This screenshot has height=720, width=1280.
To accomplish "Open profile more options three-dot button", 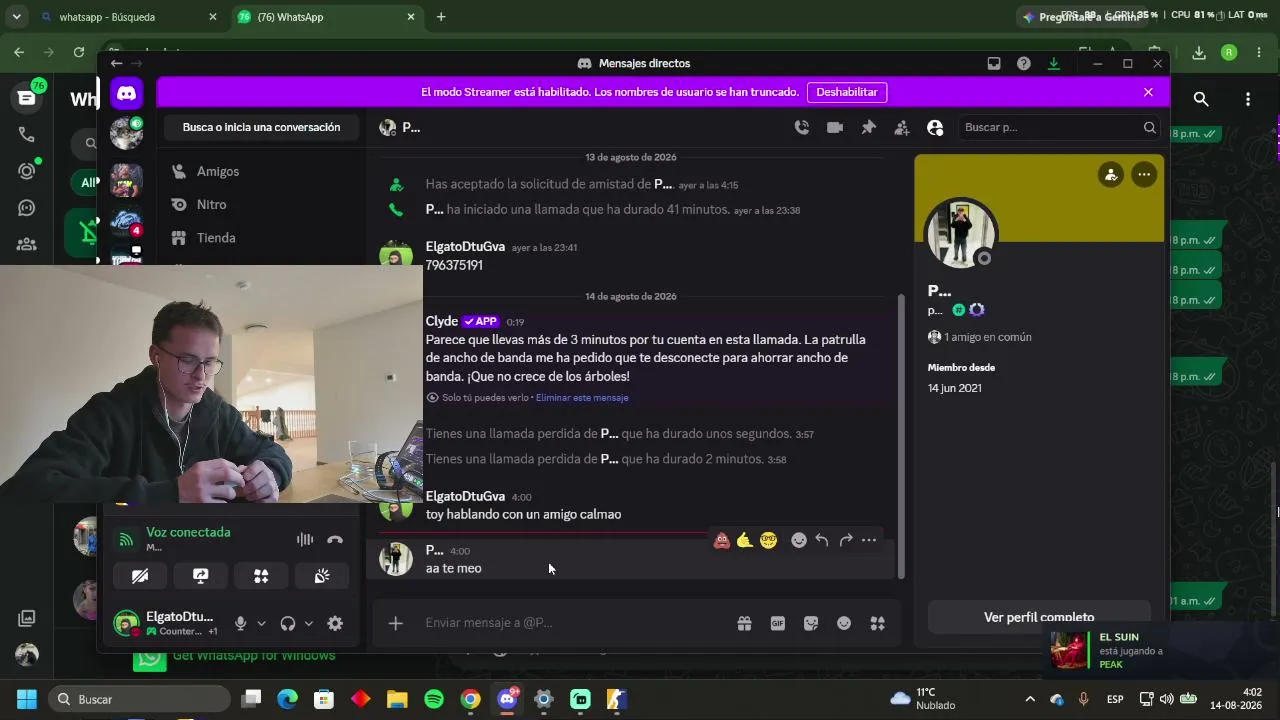I will coord(1144,175).
